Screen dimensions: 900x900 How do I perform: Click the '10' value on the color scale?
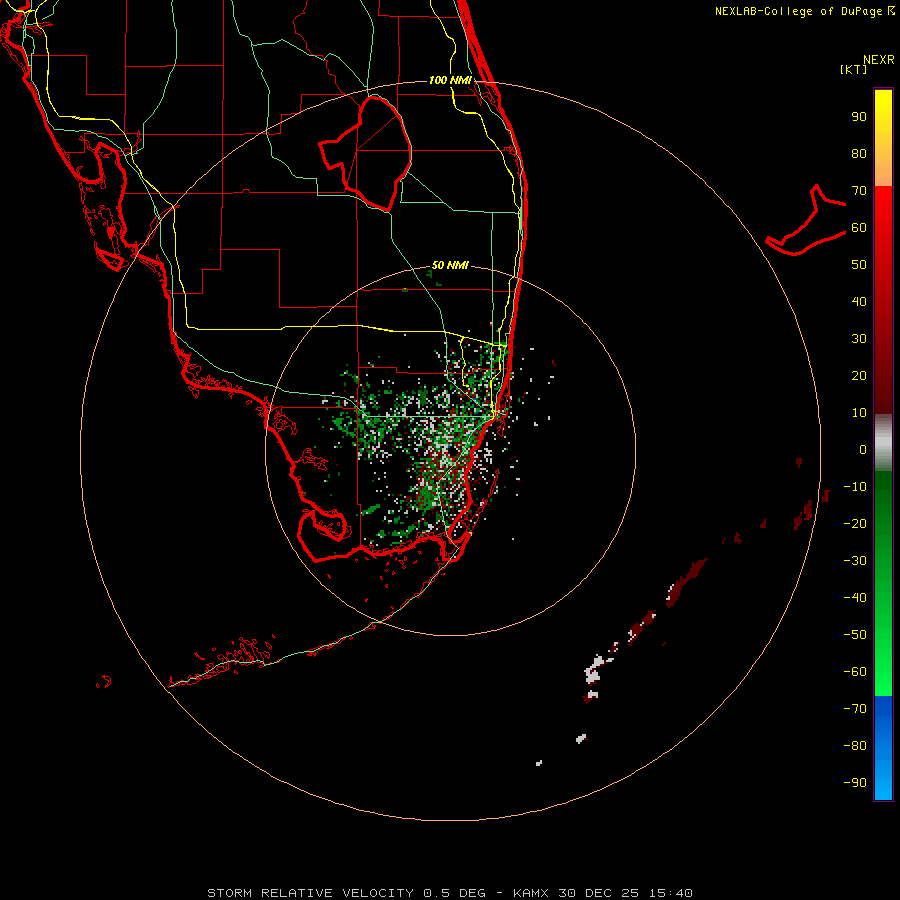pos(859,413)
